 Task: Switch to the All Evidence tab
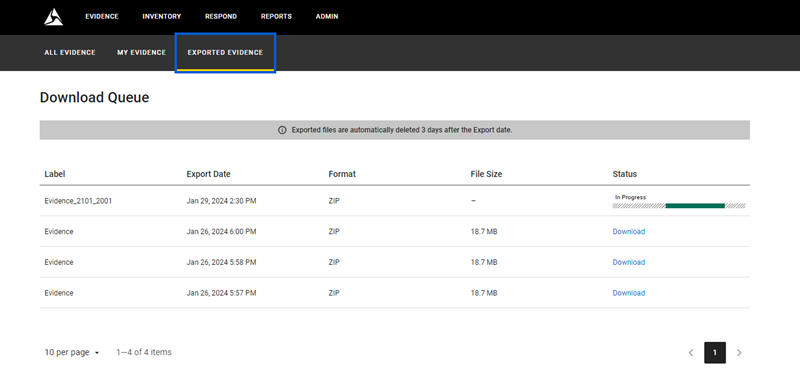coord(70,53)
